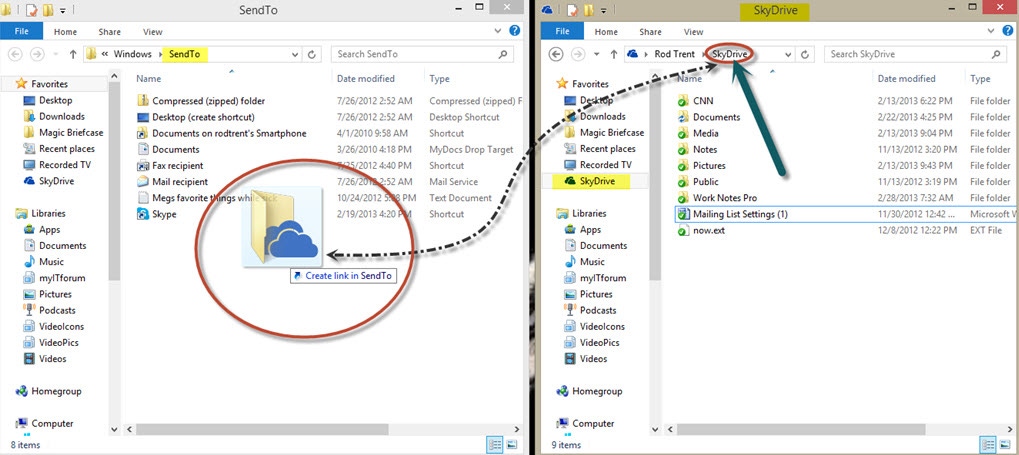
Task: Open View tab in SendTo window
Action: [x=153, y=32]
